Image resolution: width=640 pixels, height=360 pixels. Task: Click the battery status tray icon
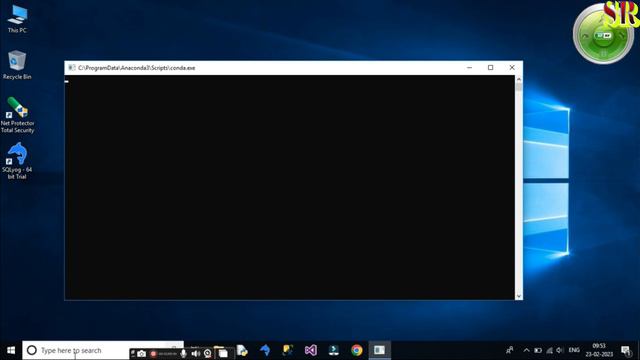pos(538,350)
